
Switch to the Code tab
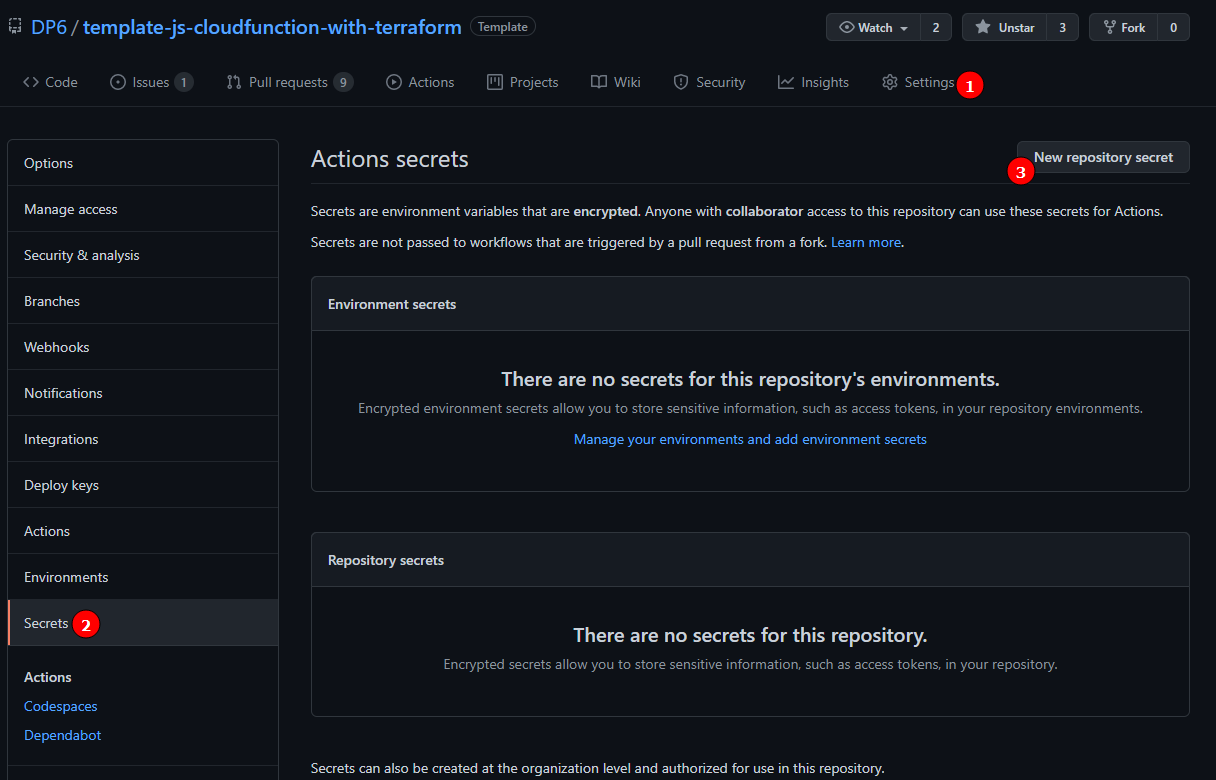(50, 82)
